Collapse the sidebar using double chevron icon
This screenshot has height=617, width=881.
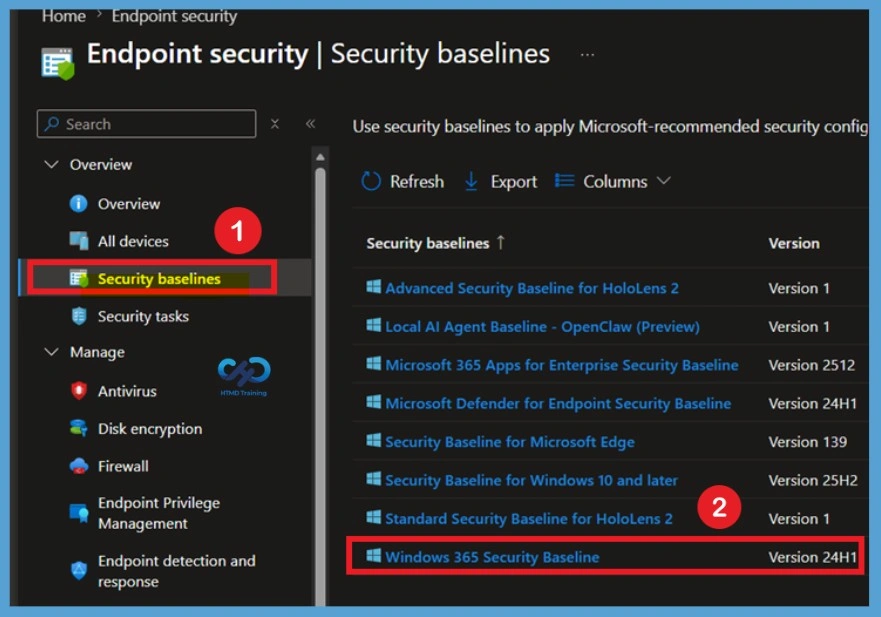coord(310,124)
